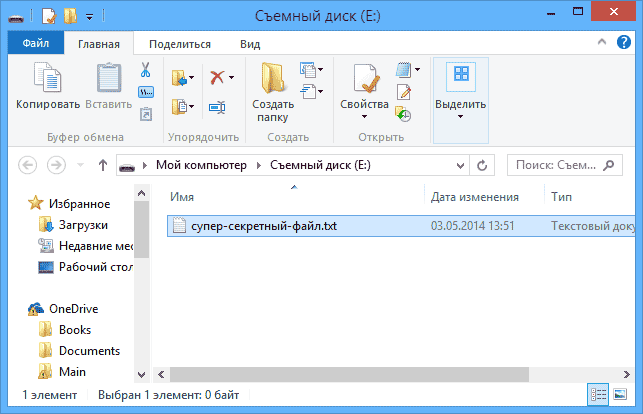Click the Cut scissors icon

[145, 70]
